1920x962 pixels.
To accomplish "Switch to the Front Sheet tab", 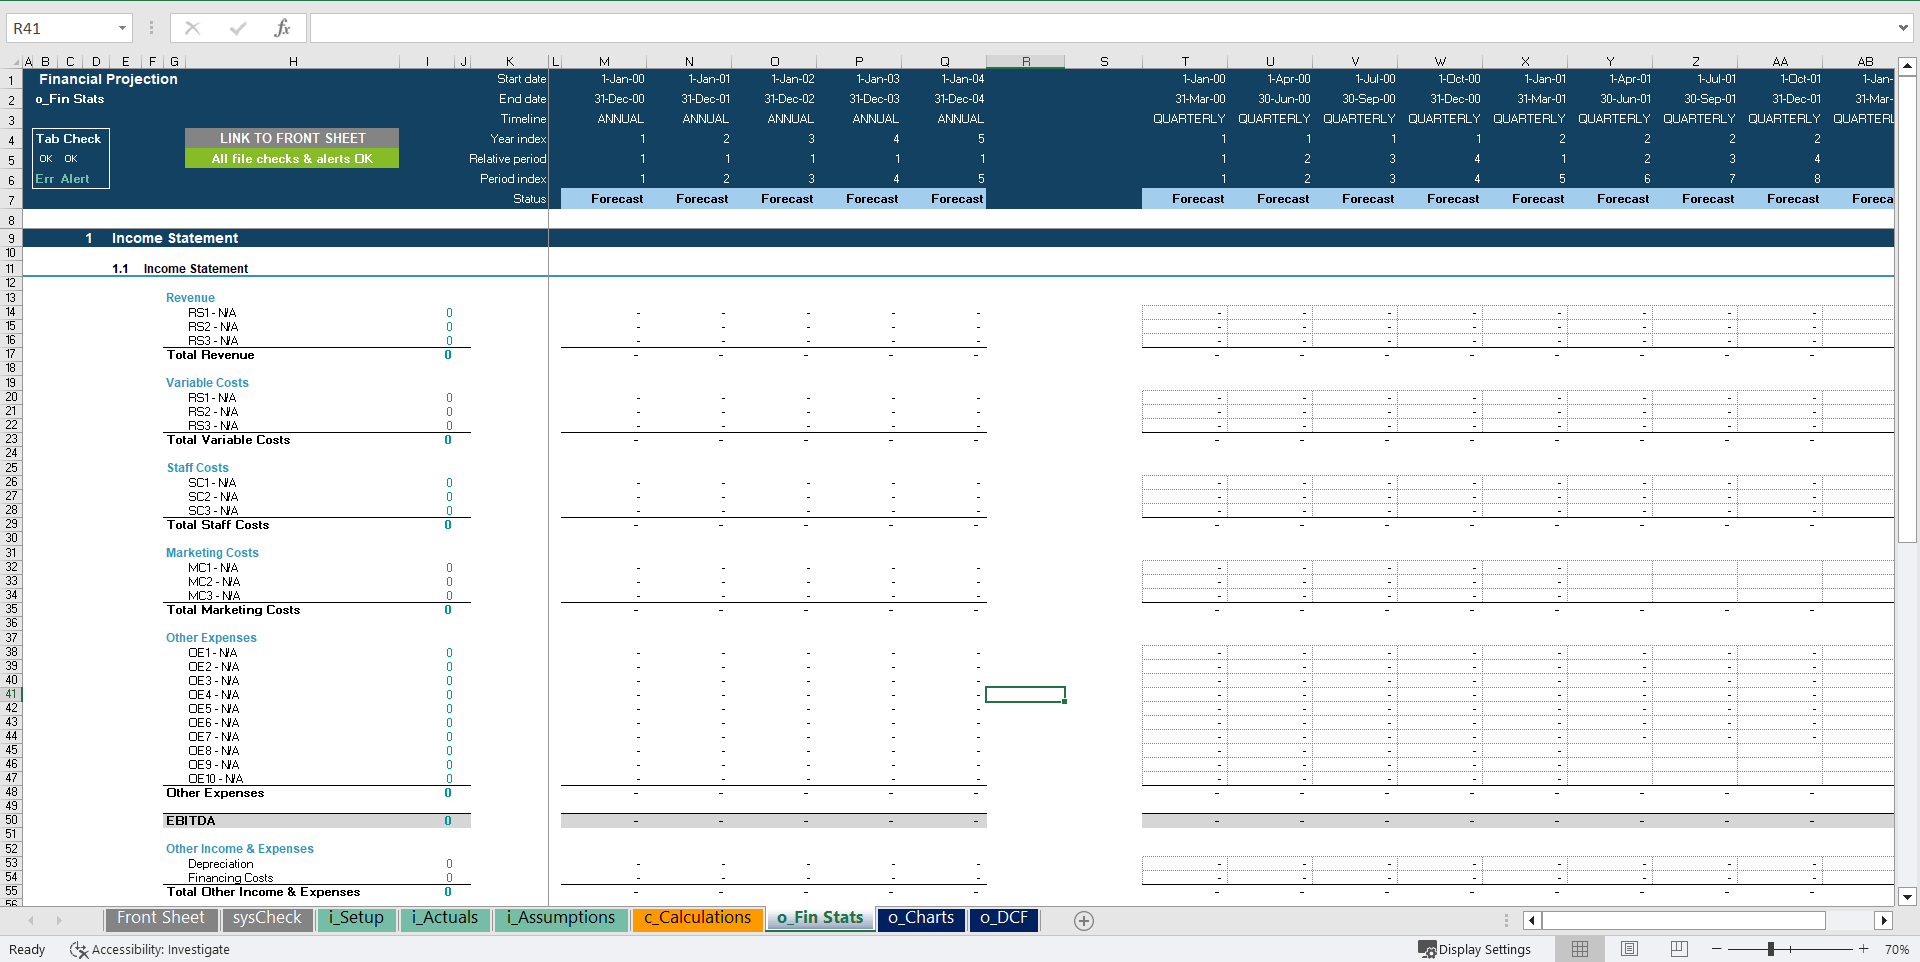I will (160, 918).
